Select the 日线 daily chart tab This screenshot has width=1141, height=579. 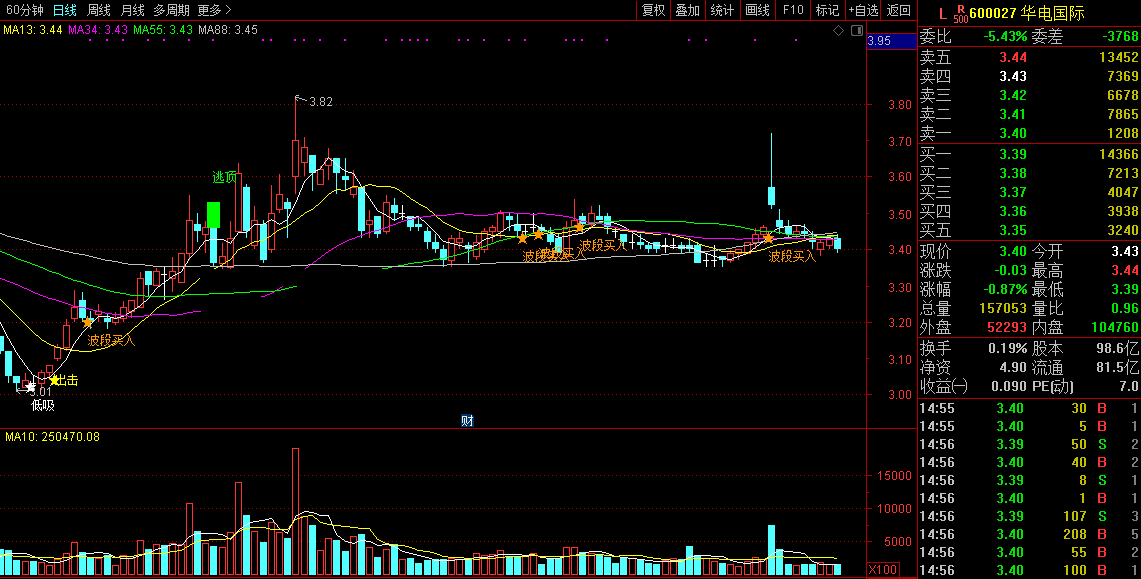pos(65,10)
